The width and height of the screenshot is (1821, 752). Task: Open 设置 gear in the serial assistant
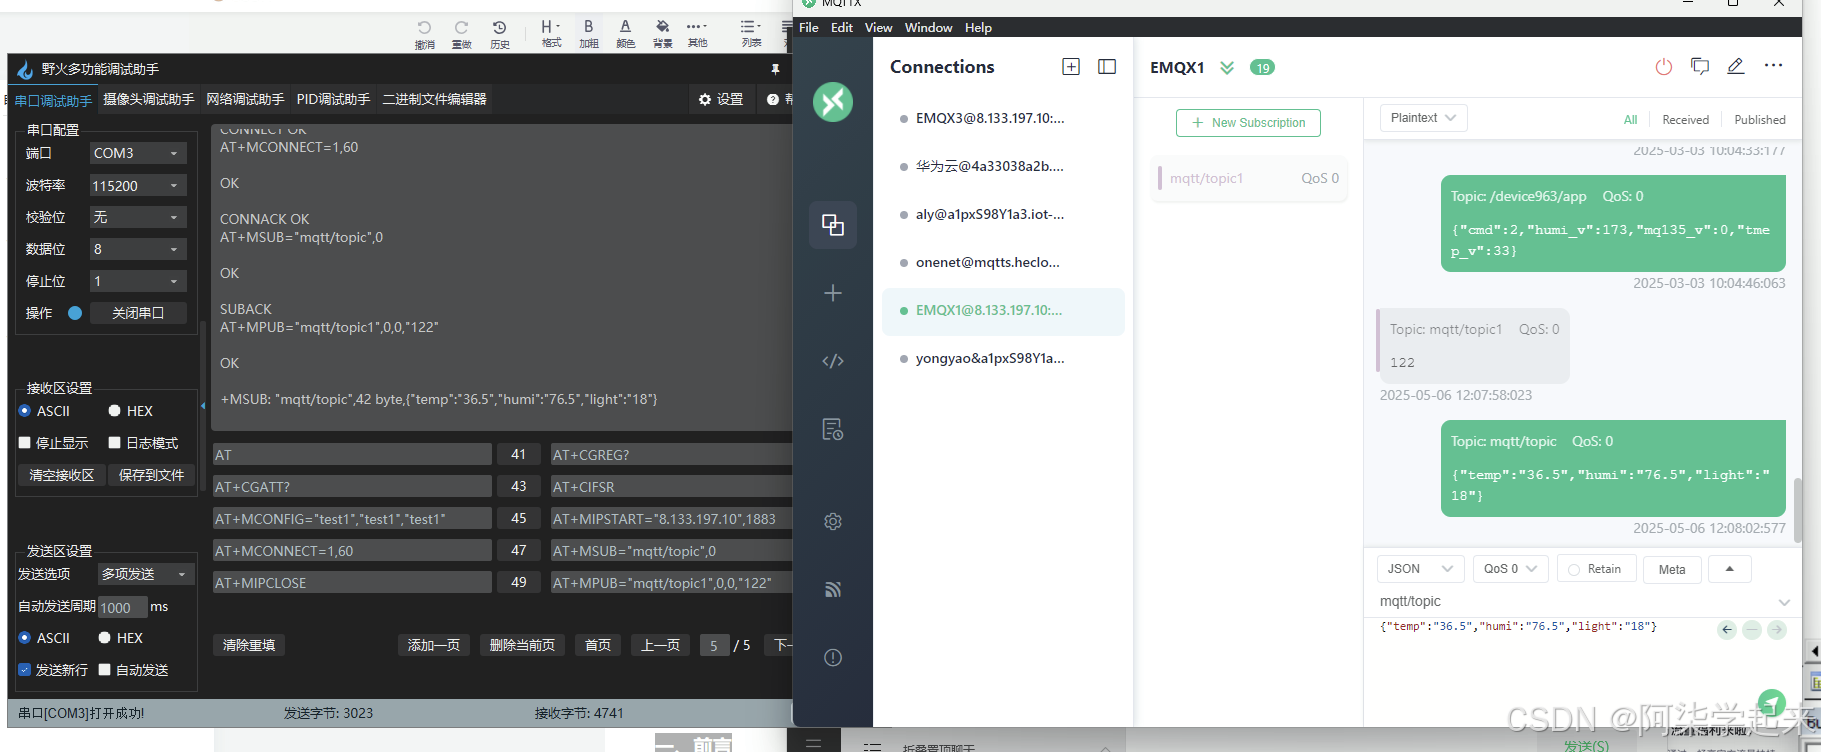[721, 99]
